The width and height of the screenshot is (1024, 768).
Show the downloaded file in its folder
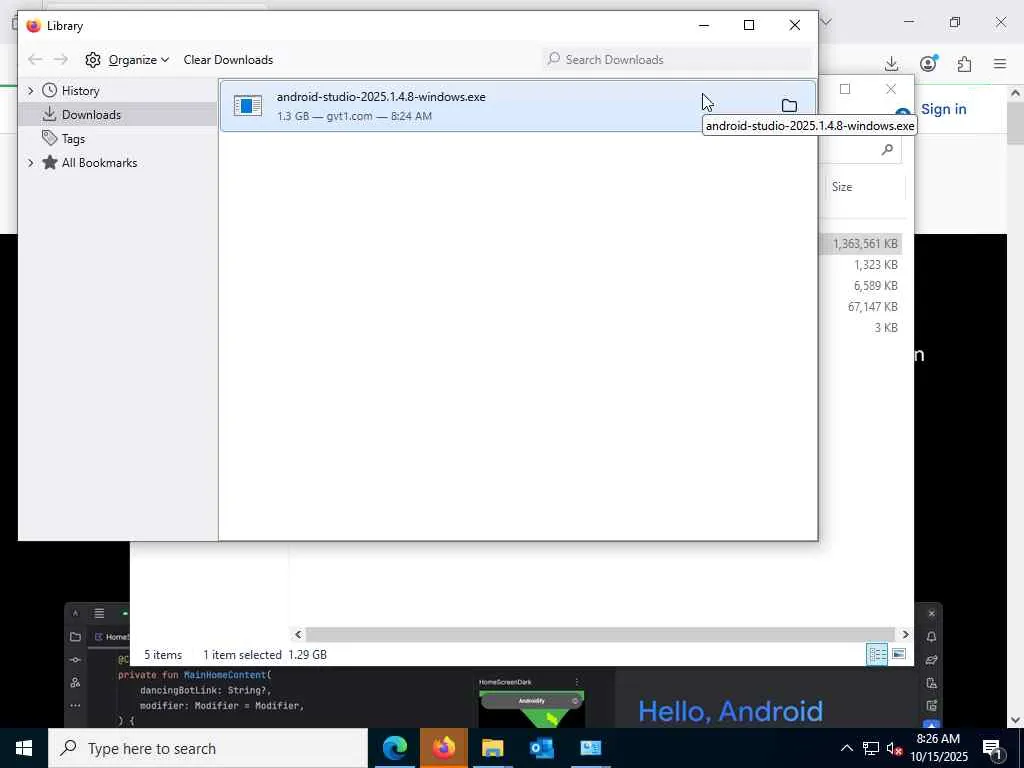pyautogui.click(x=789, y=106)
